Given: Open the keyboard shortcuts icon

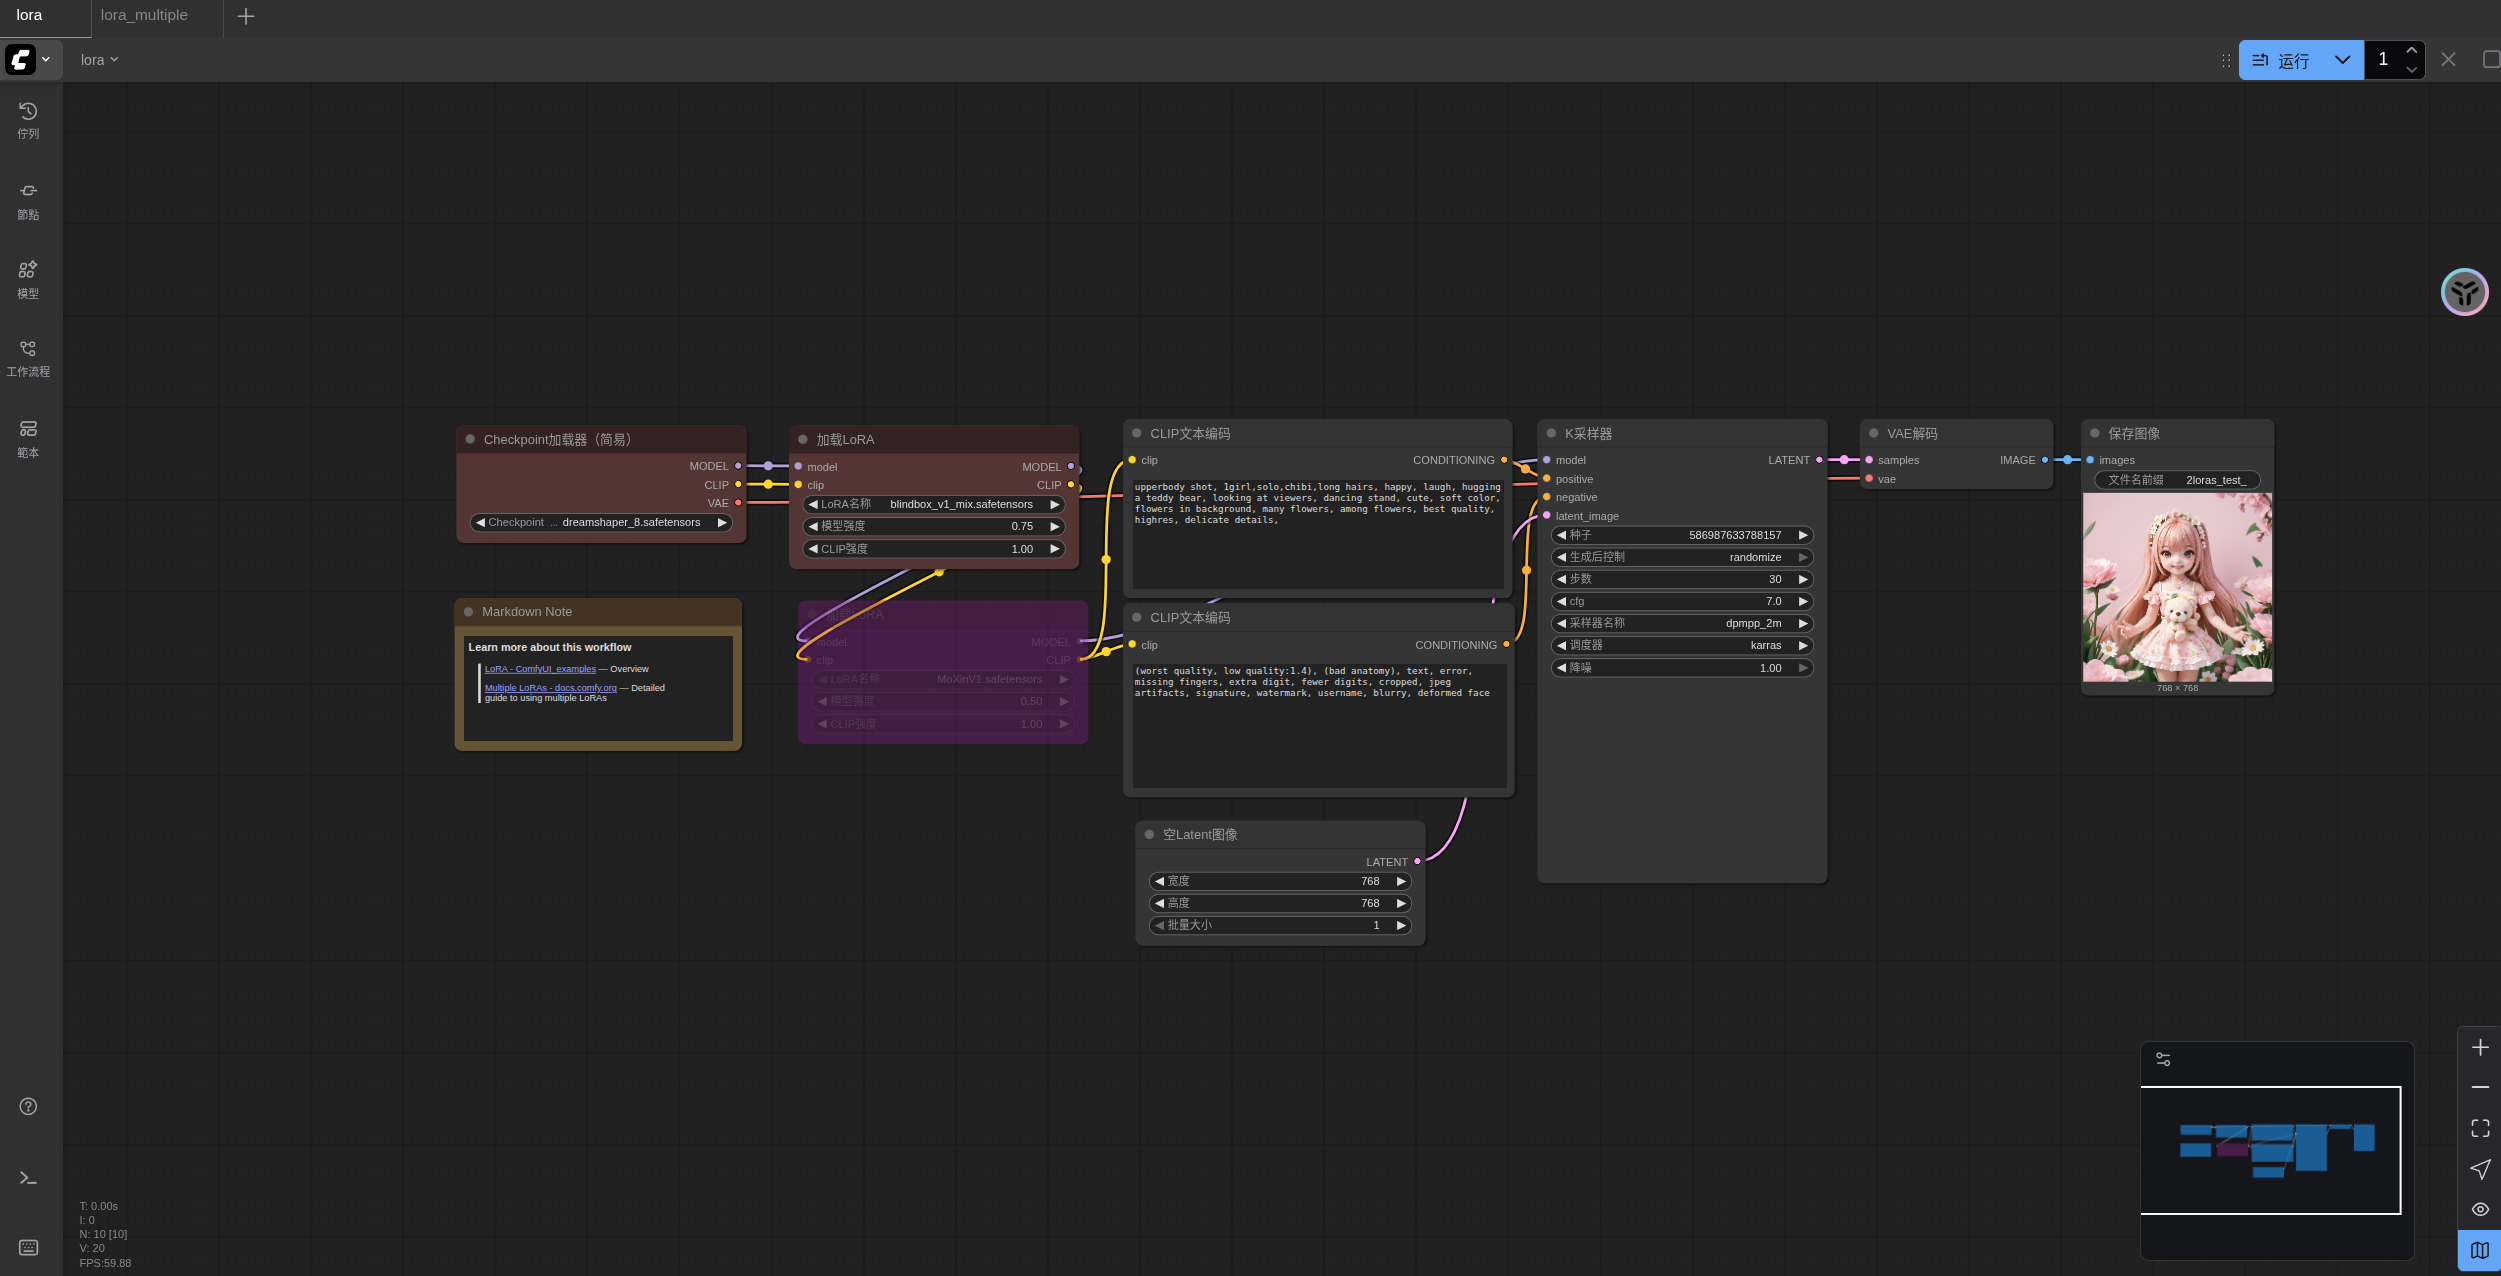Looking at the screenshot, I should 28,1247.
